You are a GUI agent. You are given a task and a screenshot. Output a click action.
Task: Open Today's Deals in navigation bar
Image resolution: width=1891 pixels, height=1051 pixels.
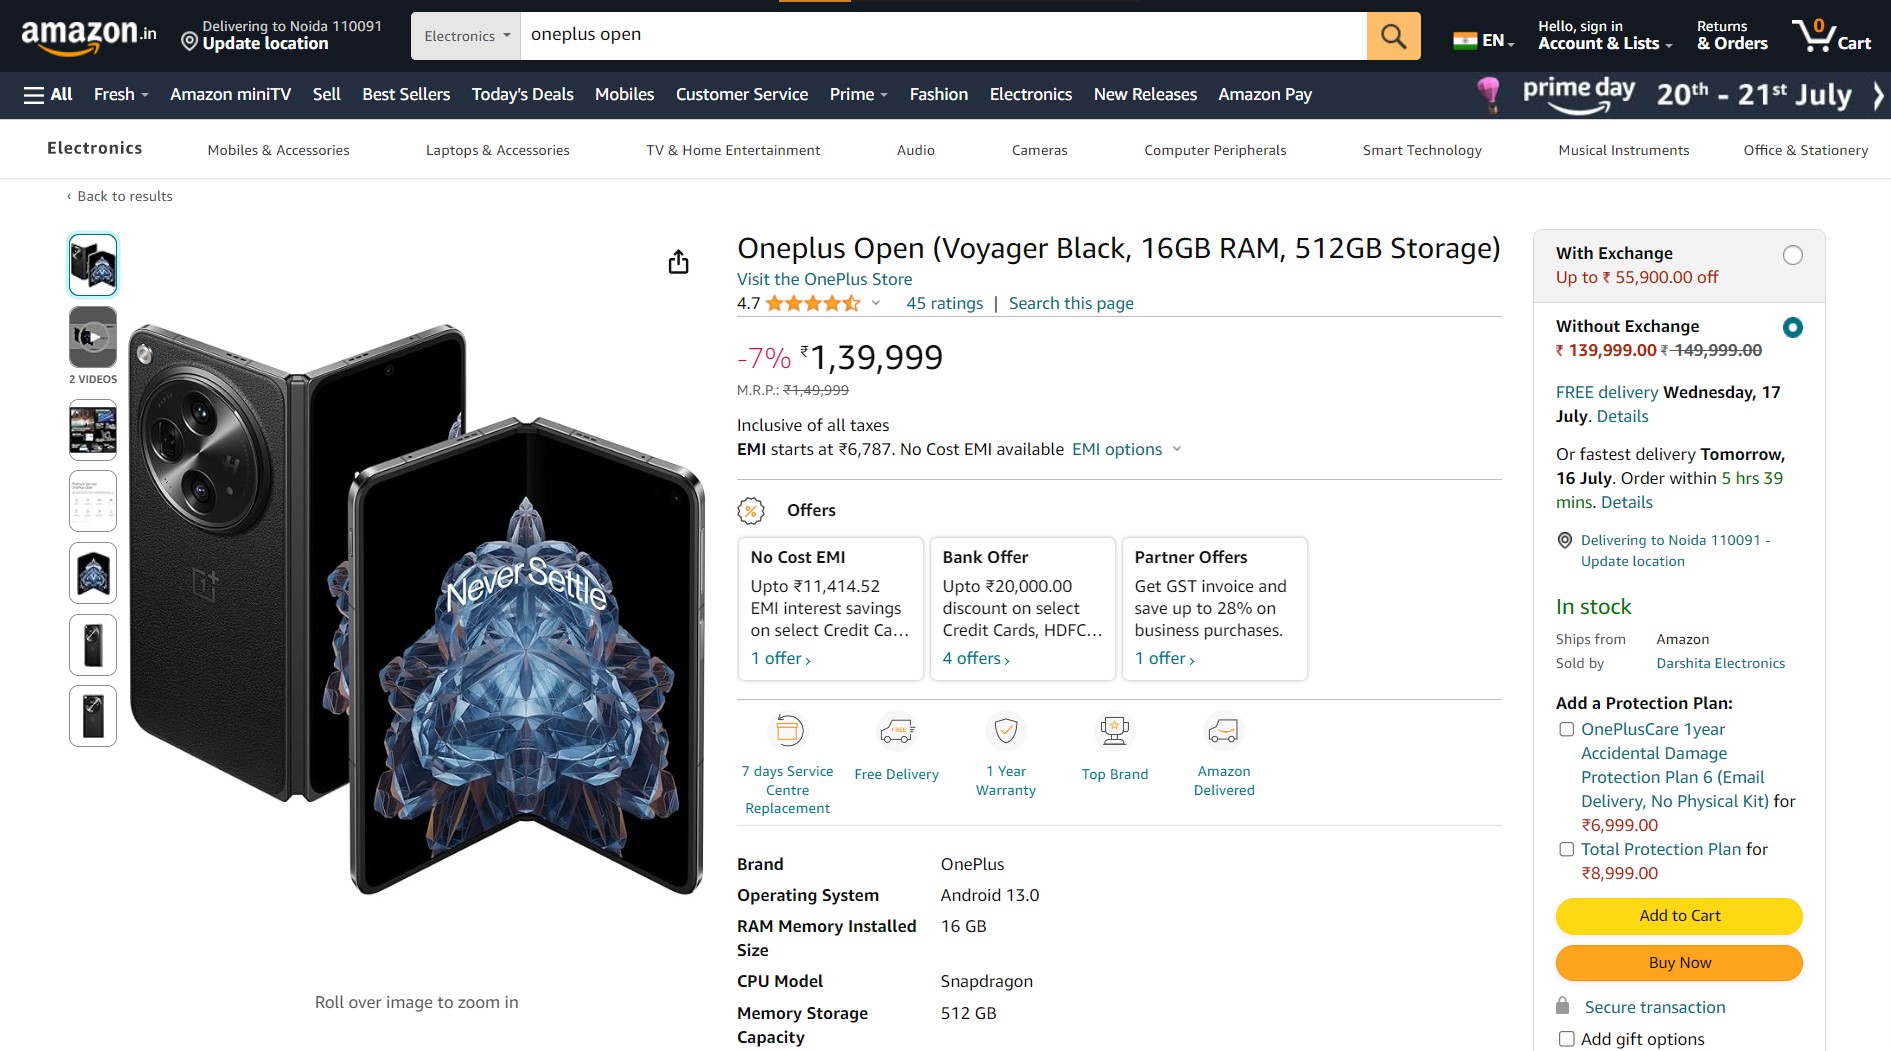[x=522, y=94]
